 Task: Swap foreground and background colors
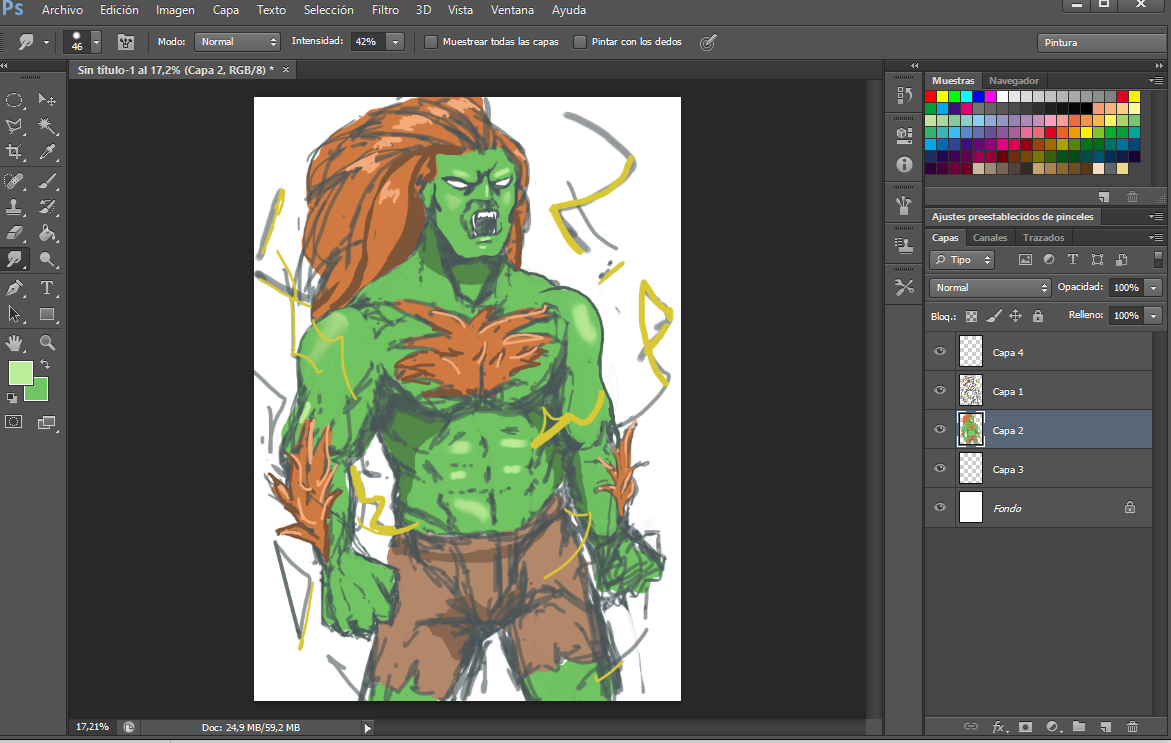(x=45, y=364)
